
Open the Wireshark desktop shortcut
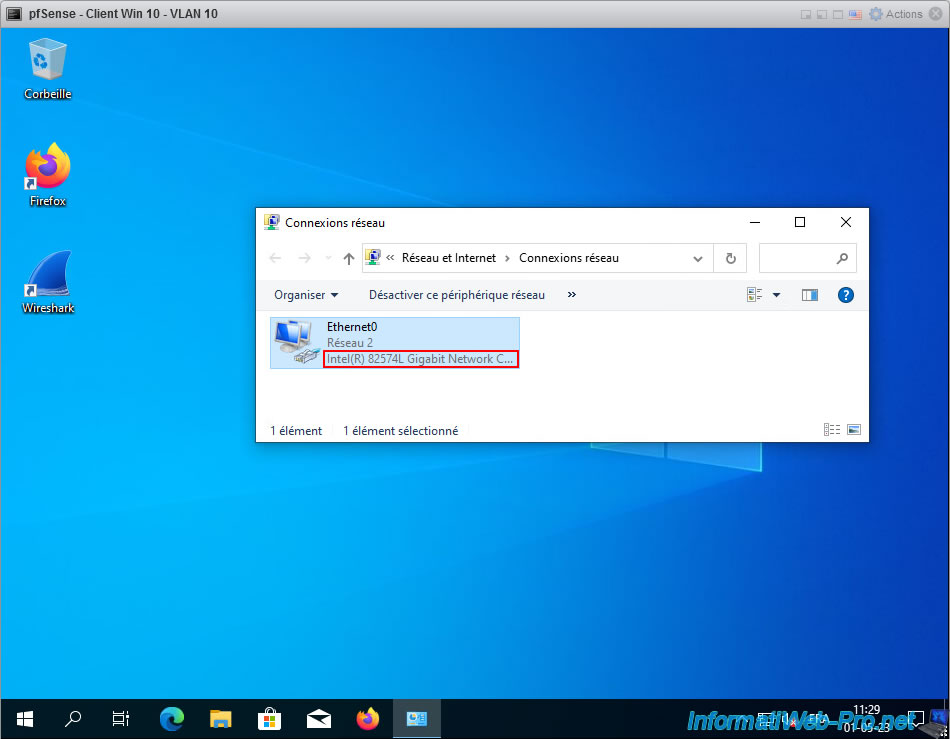(48, 282)
